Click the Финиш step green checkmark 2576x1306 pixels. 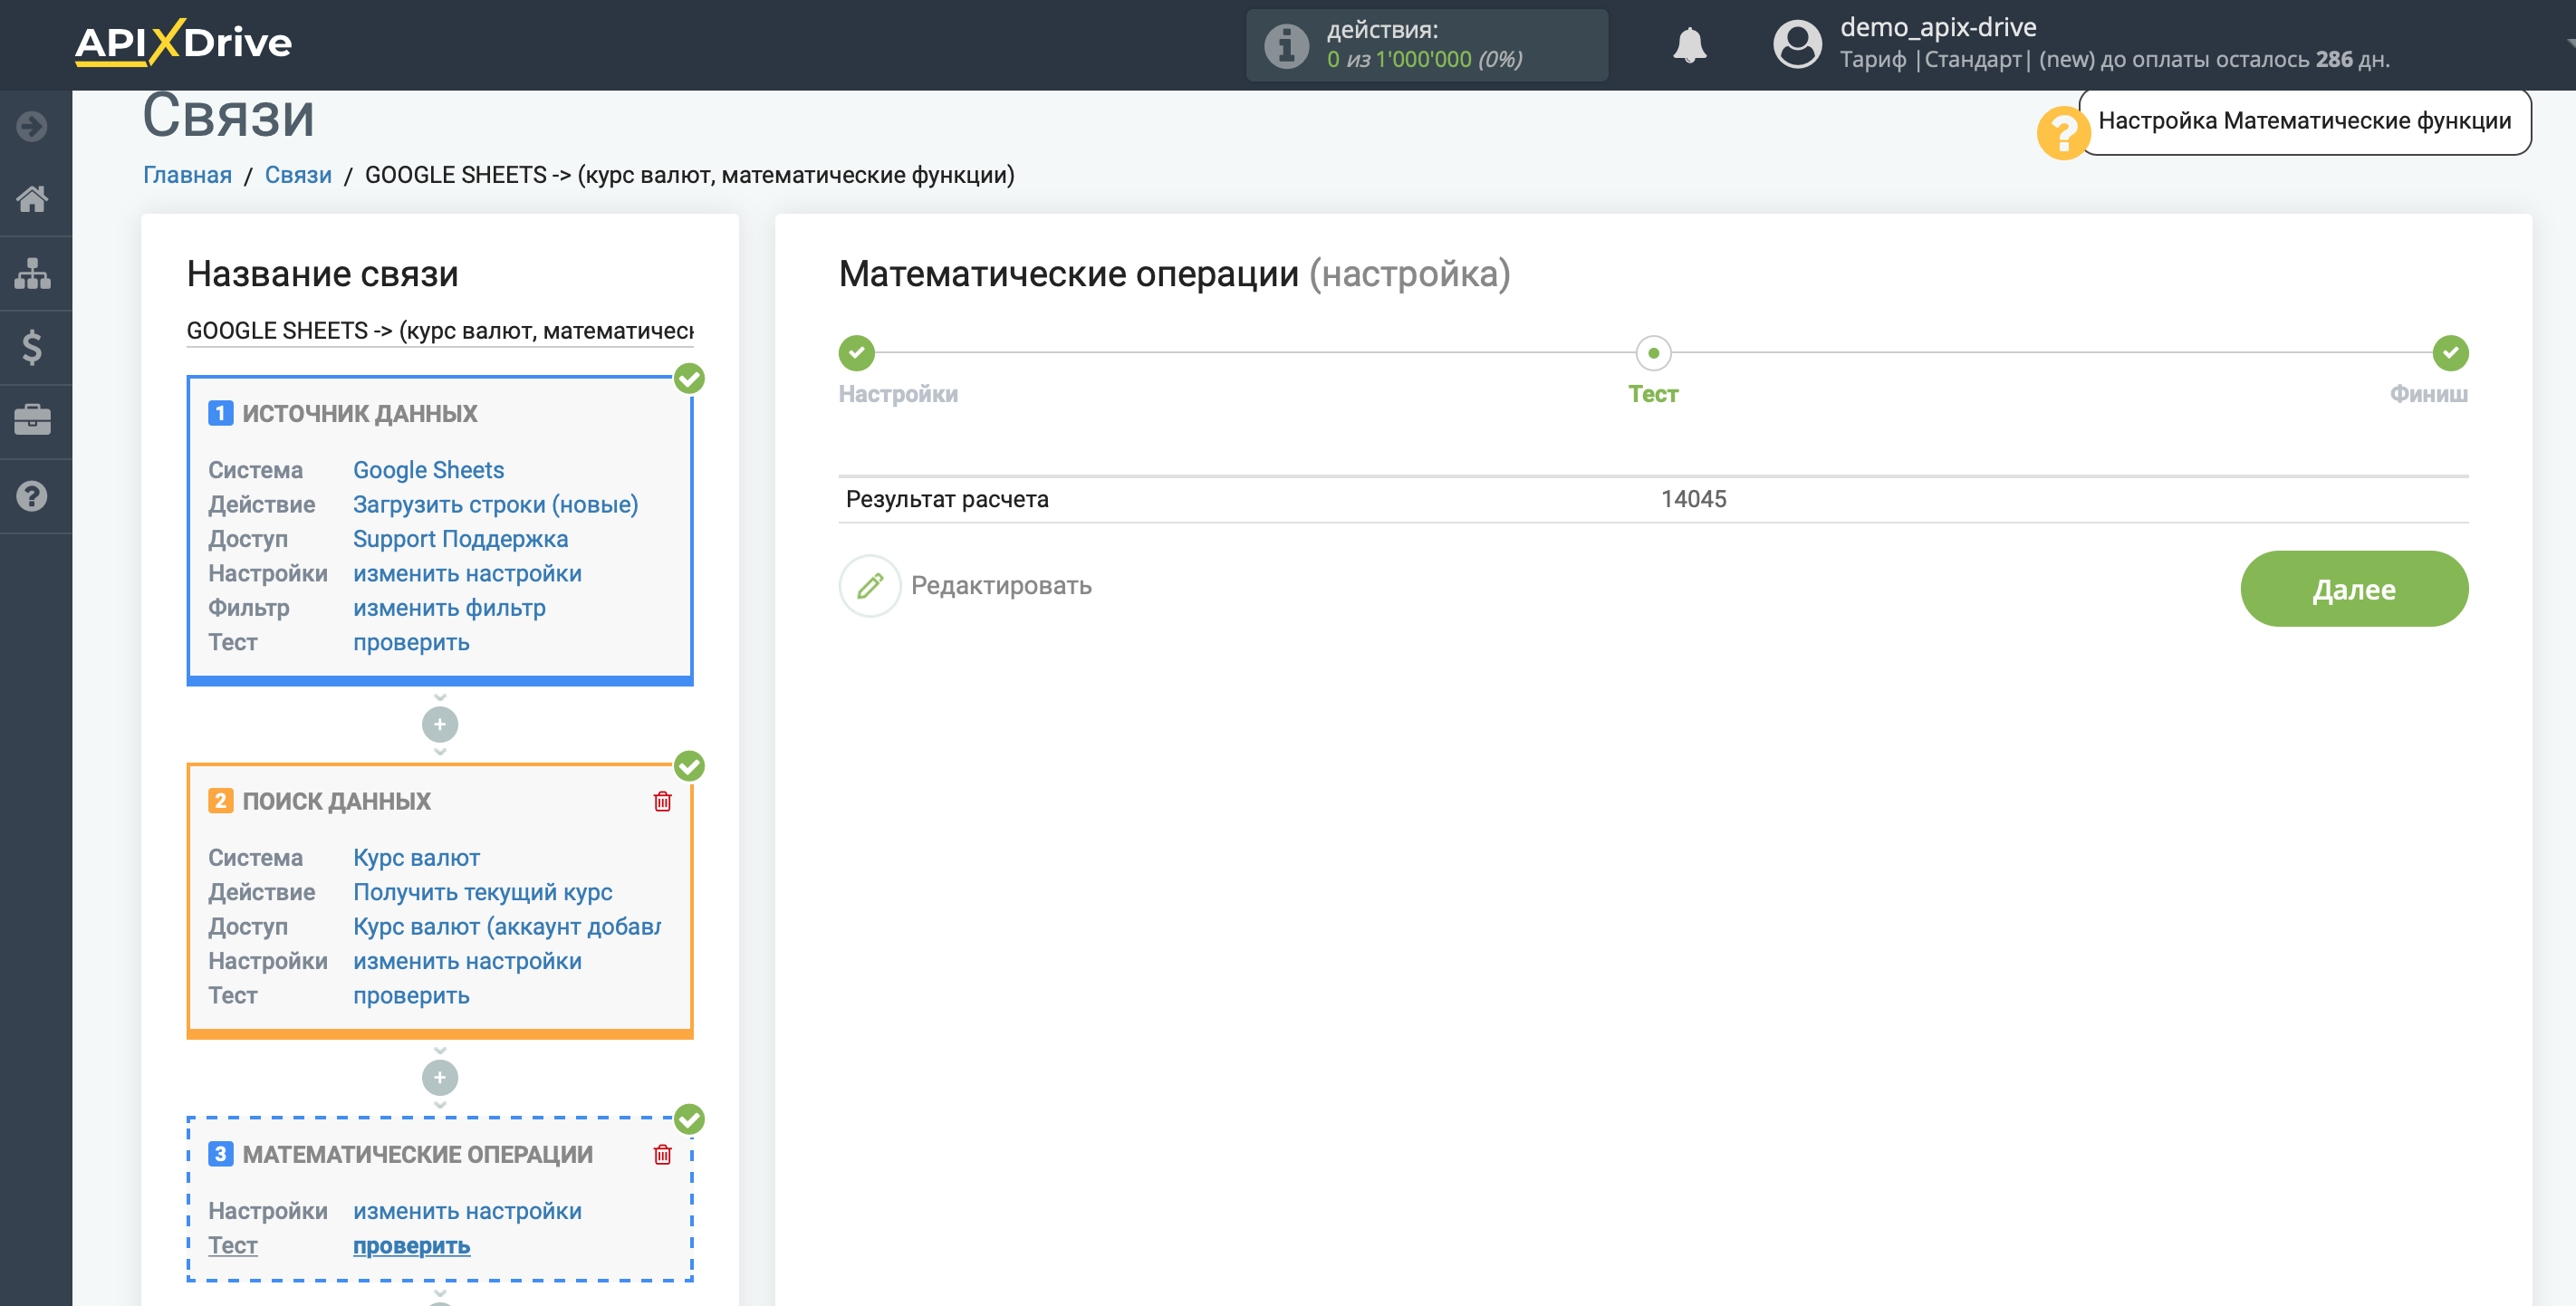[x=2450, y=353]
